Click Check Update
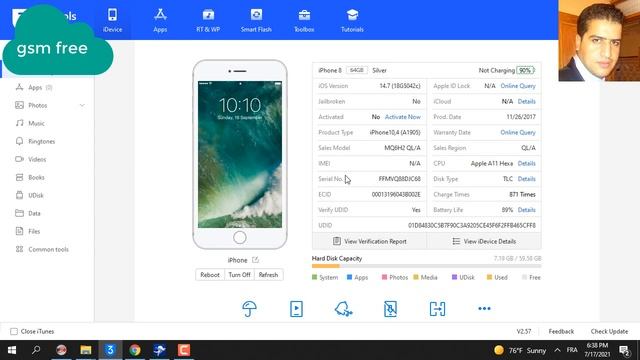Viewport: 640px width, 360px height. point(609,331)
